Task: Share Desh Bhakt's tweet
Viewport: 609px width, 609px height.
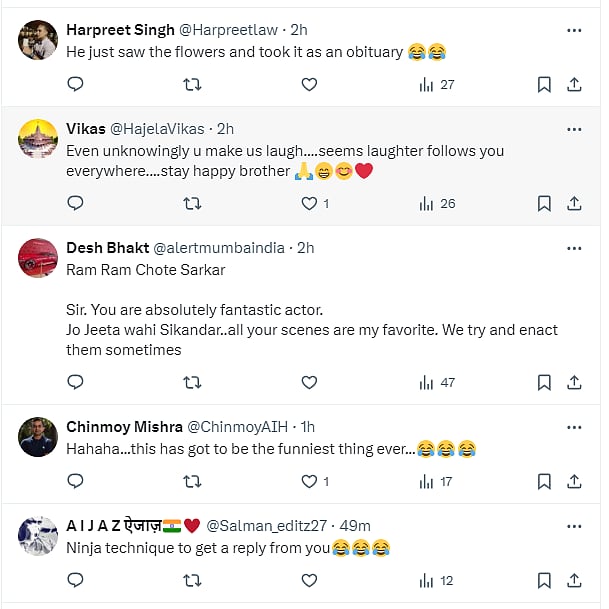Action: pos(574,382)
